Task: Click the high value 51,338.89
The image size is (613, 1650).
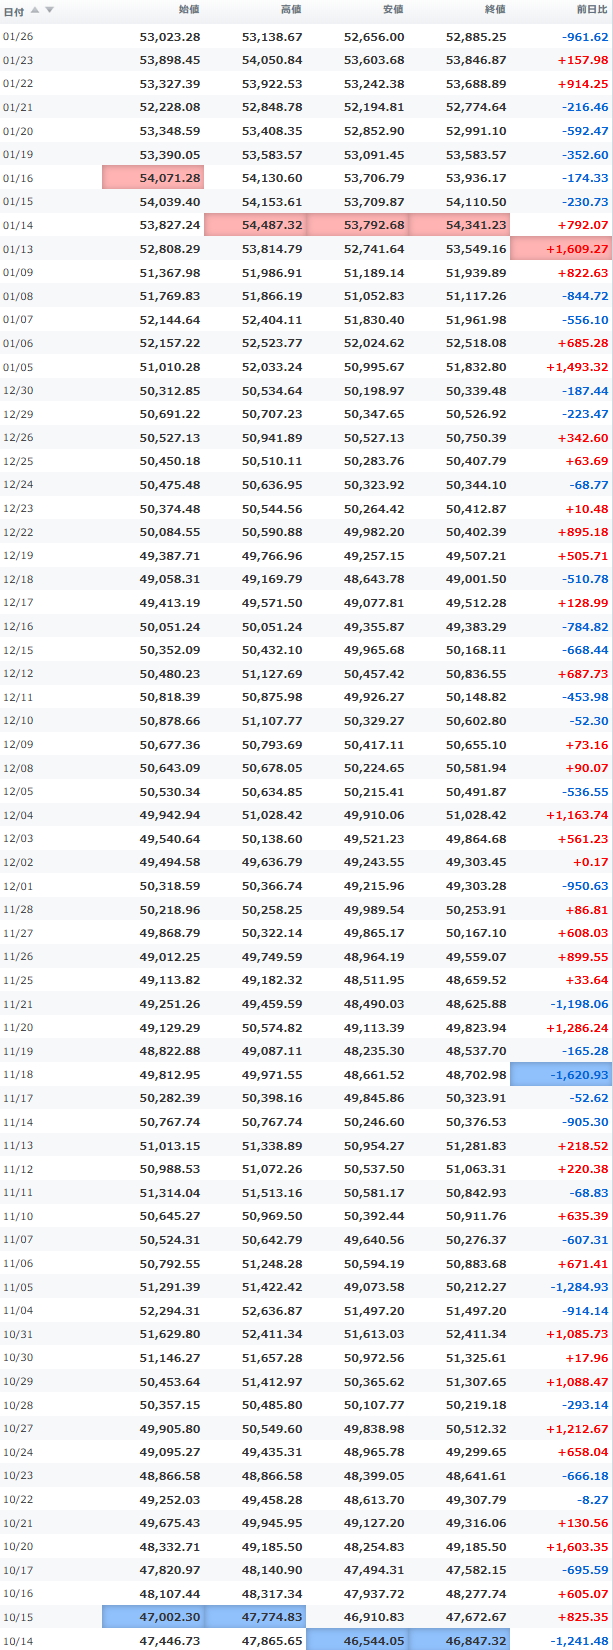Action: 272,1146
